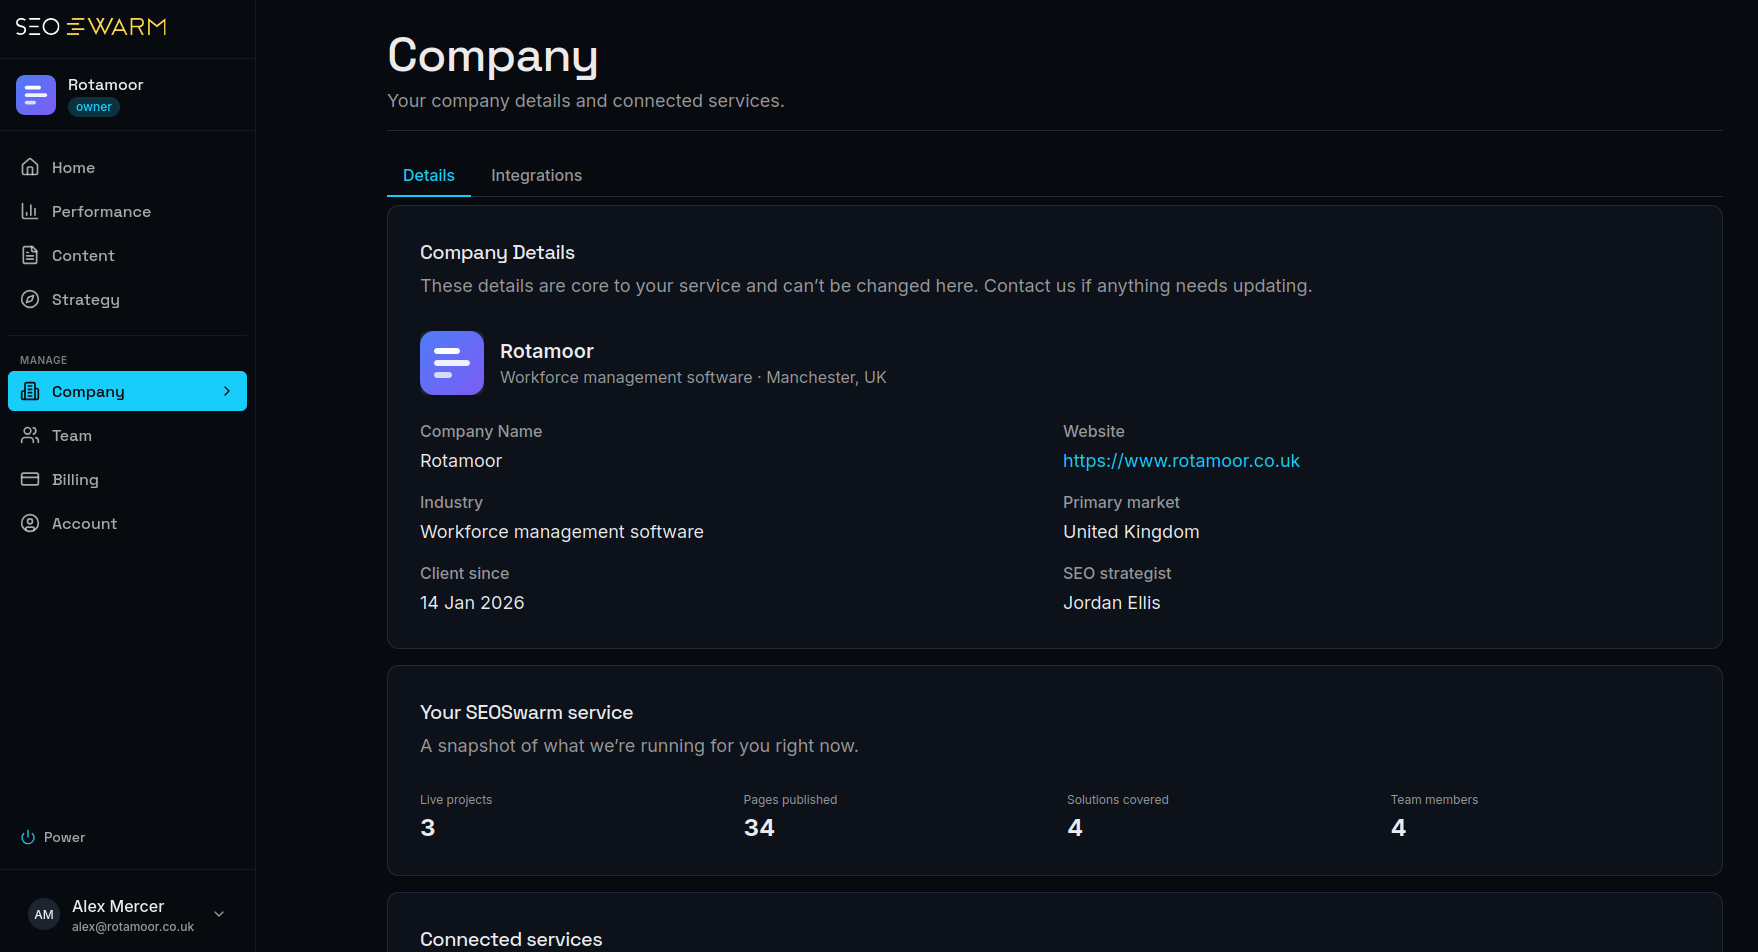Select the Details tab
The image size is (1758, 952).
[429, 175]
